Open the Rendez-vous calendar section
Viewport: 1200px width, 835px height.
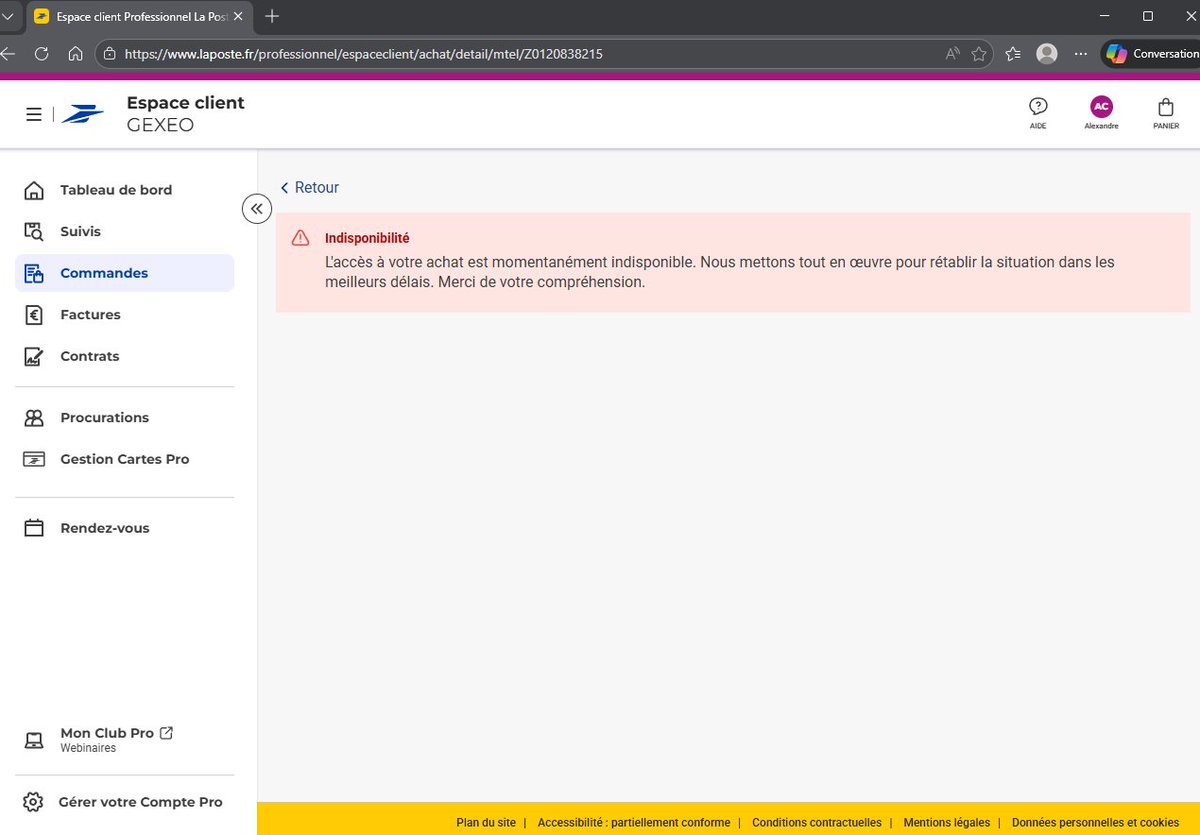click(x=104, y=527)
